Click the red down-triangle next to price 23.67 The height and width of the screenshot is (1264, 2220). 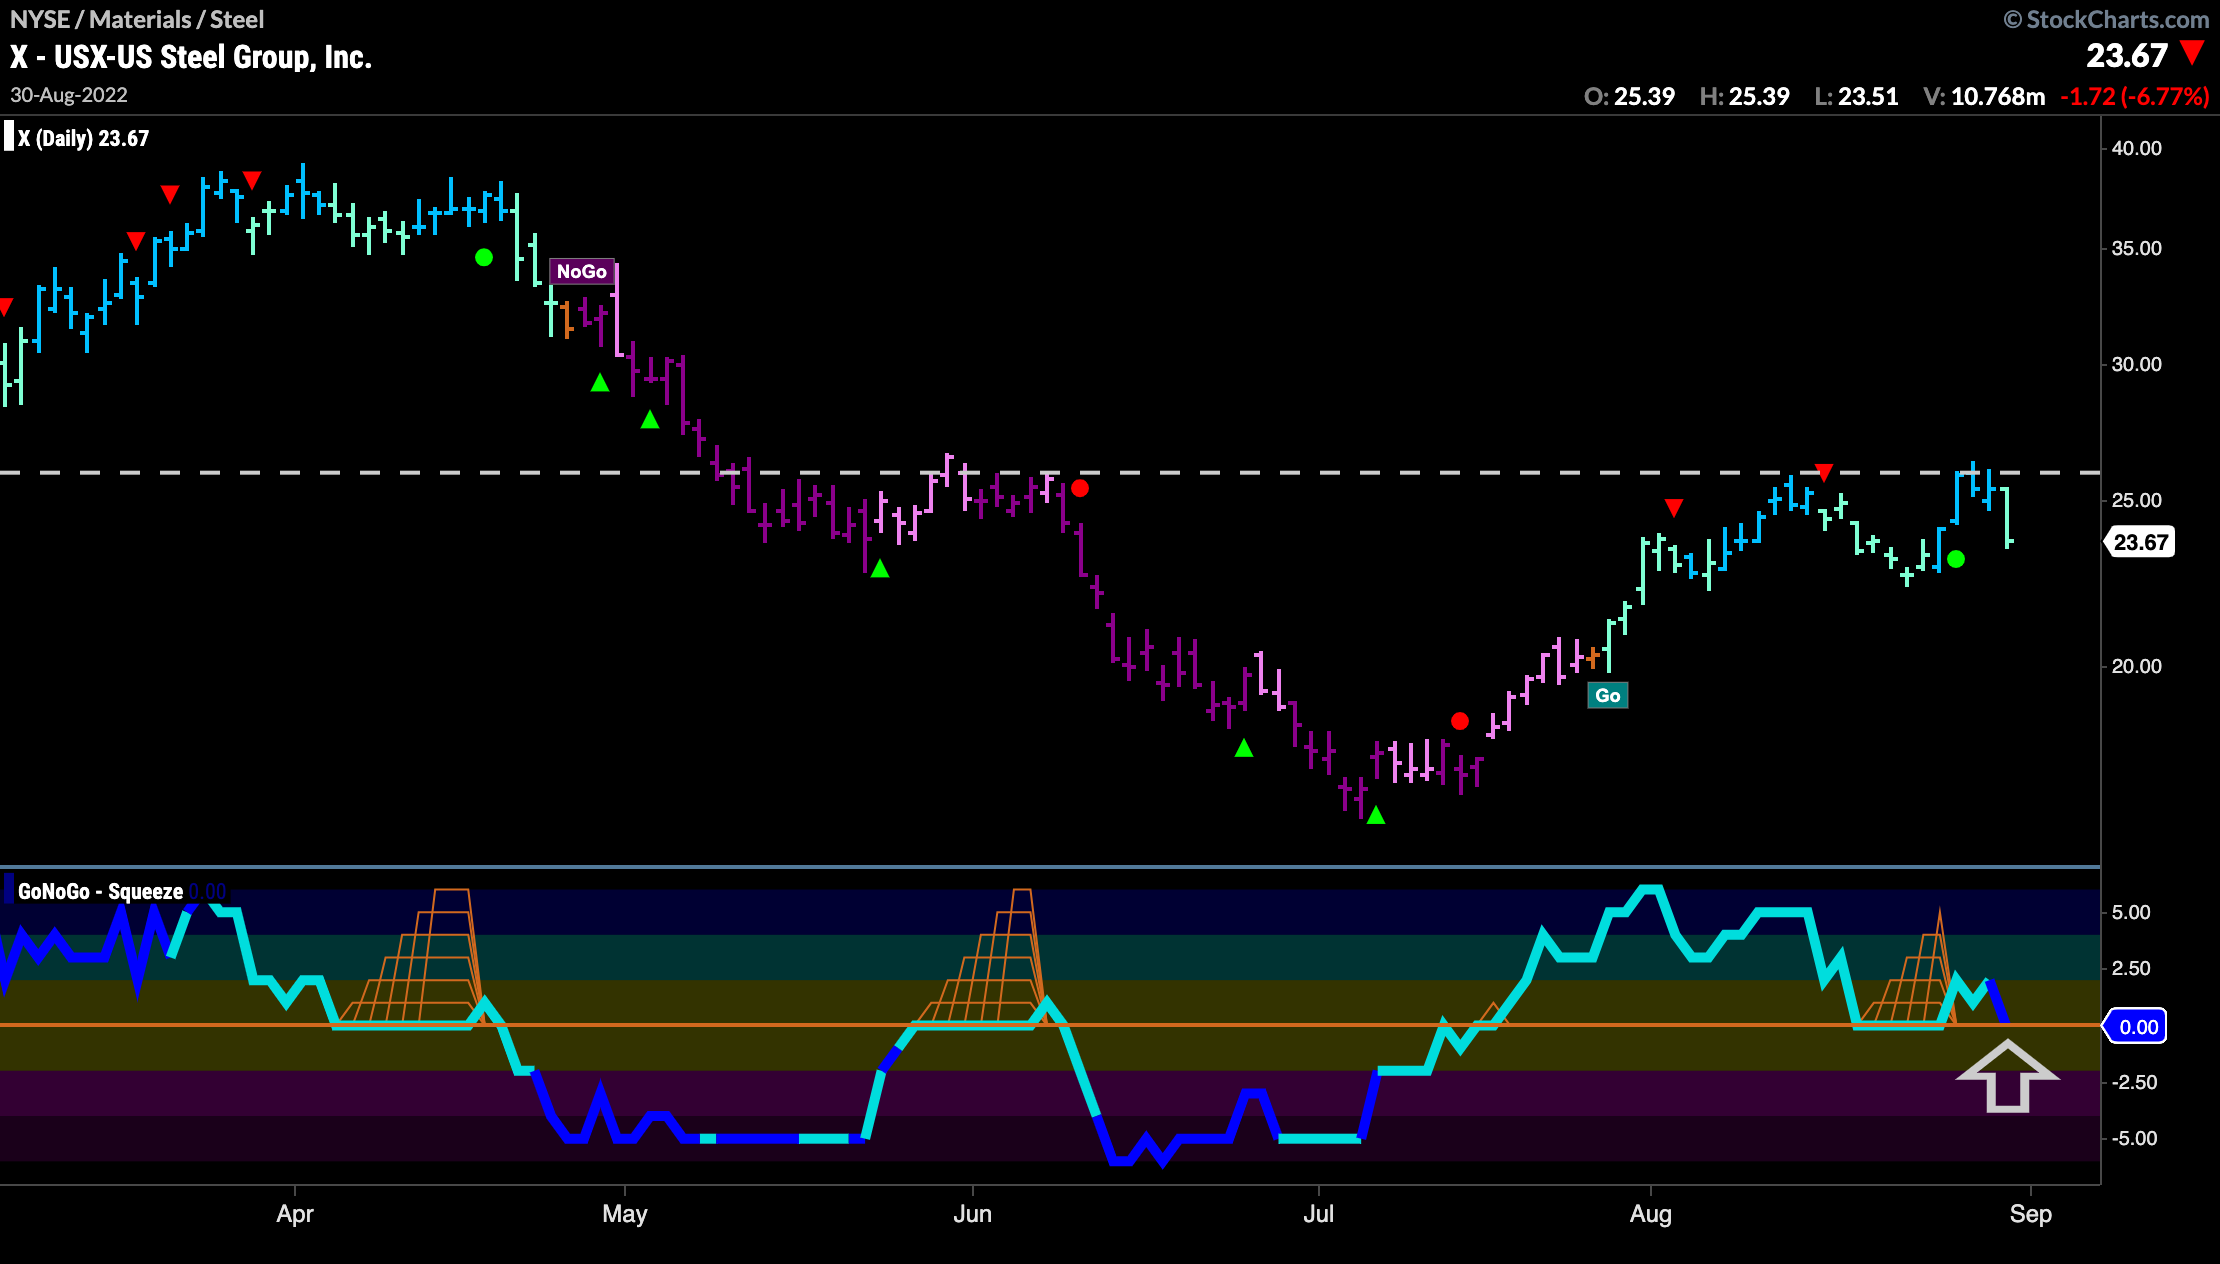2193,52
